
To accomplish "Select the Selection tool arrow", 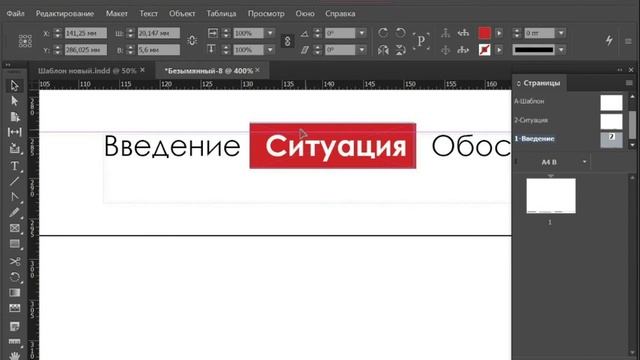I will tap(14, 86).
